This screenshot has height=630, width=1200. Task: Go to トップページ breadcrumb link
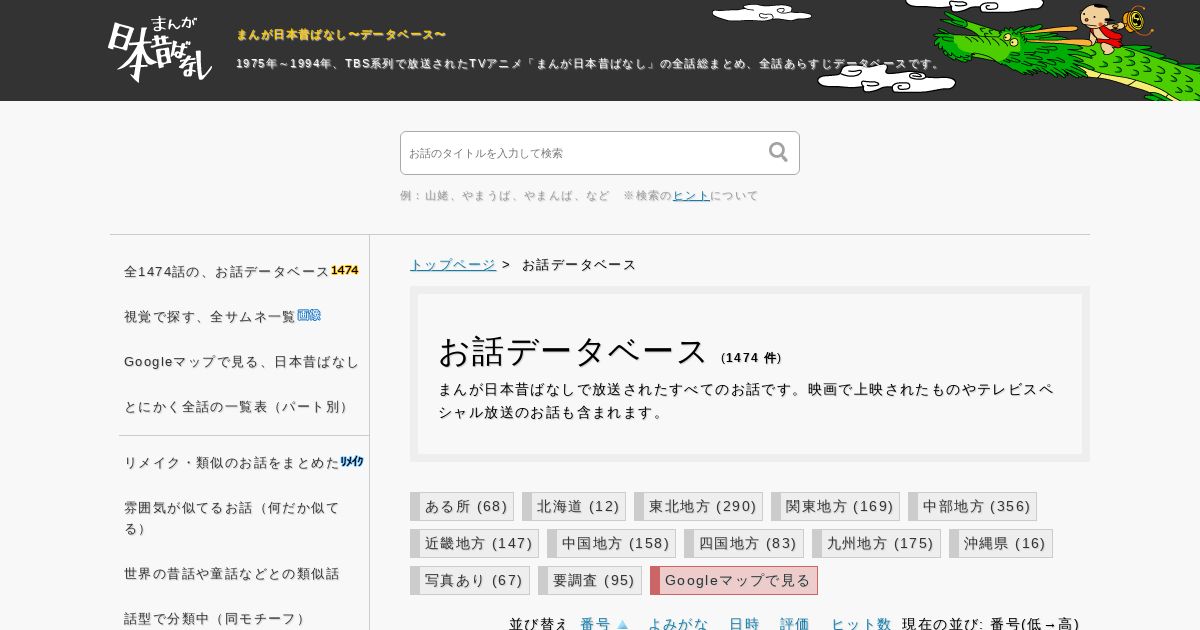tap(453, 265)
